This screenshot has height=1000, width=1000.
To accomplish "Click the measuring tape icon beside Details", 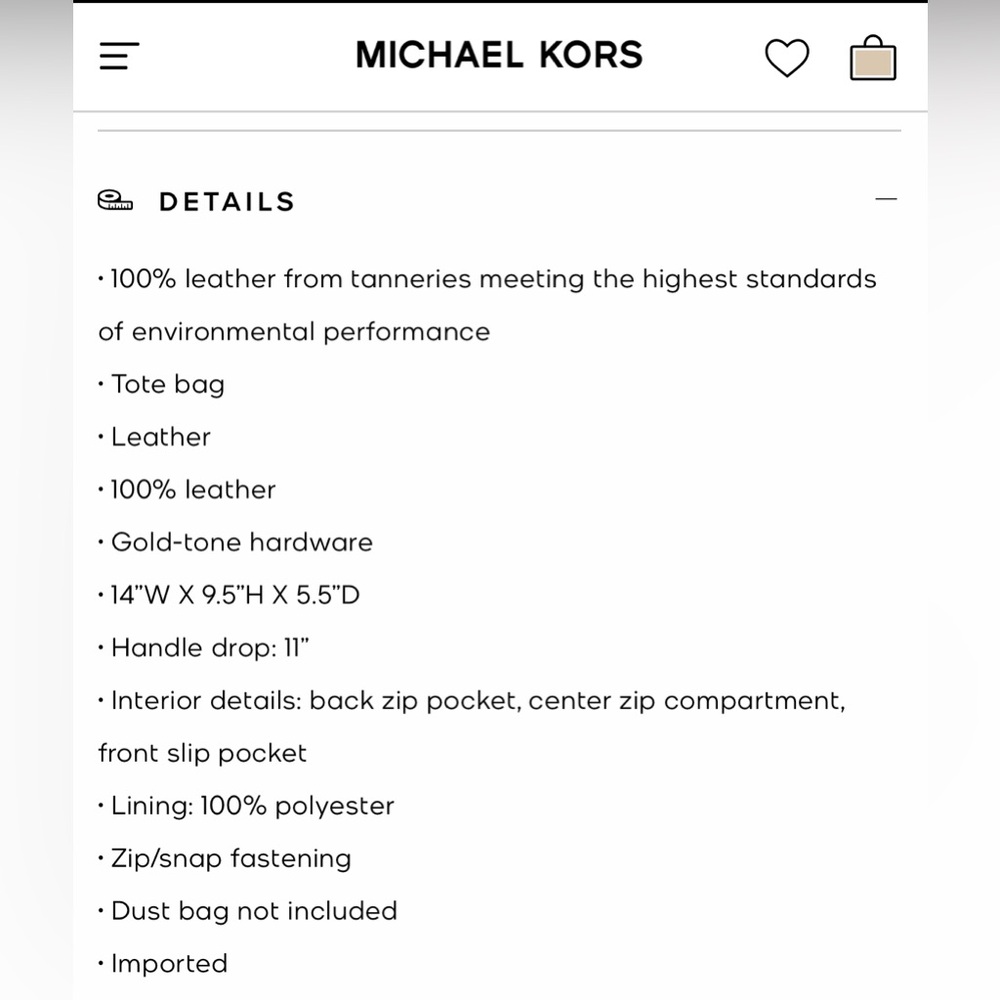I will (x=115, y=200).
